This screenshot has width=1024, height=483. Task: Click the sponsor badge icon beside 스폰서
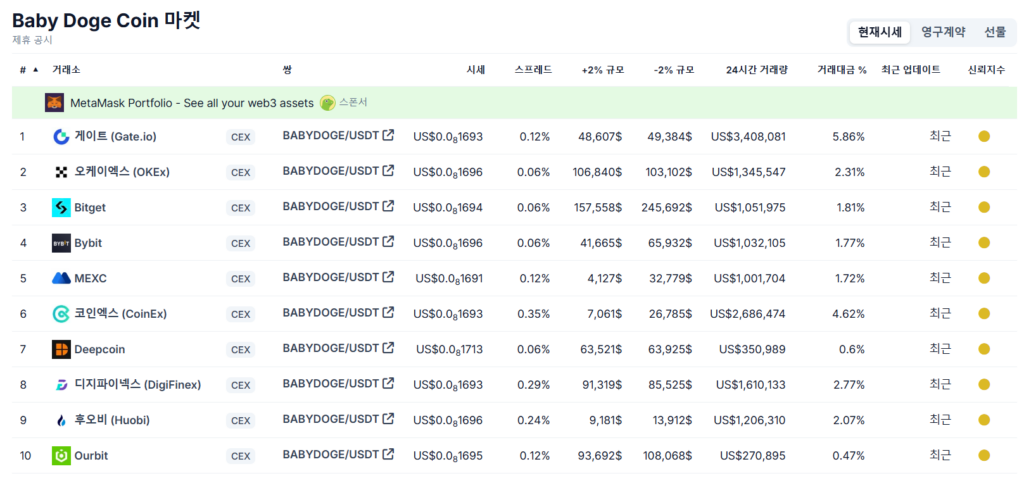pos(328,102)
